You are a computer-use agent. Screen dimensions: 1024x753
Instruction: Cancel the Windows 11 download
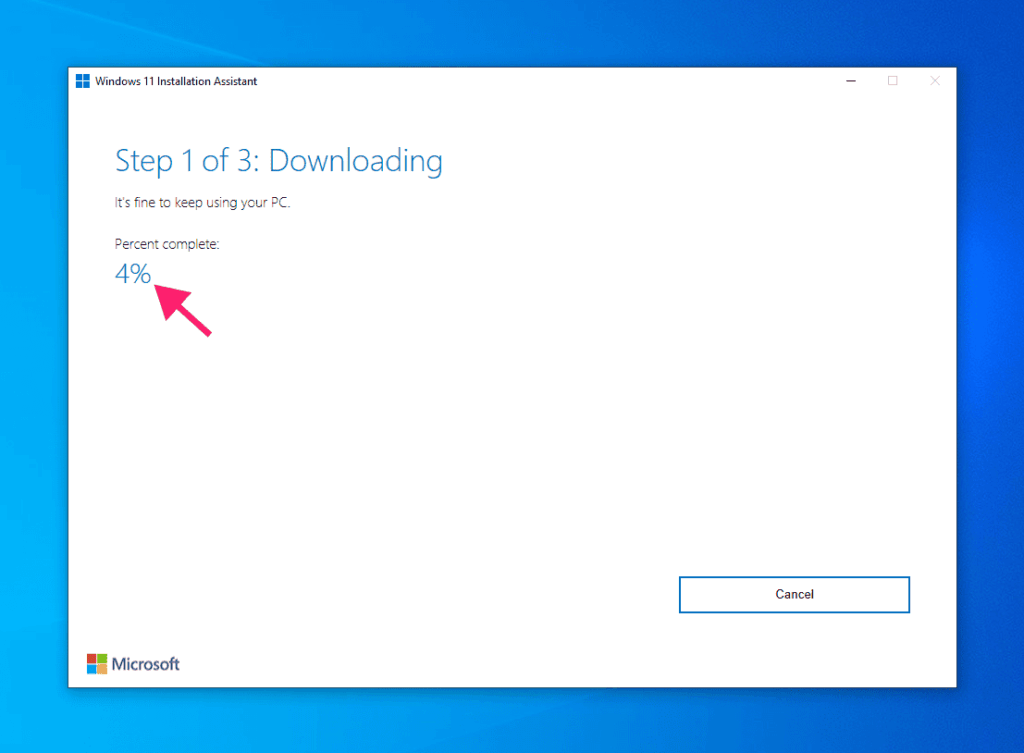click(794, 594)
